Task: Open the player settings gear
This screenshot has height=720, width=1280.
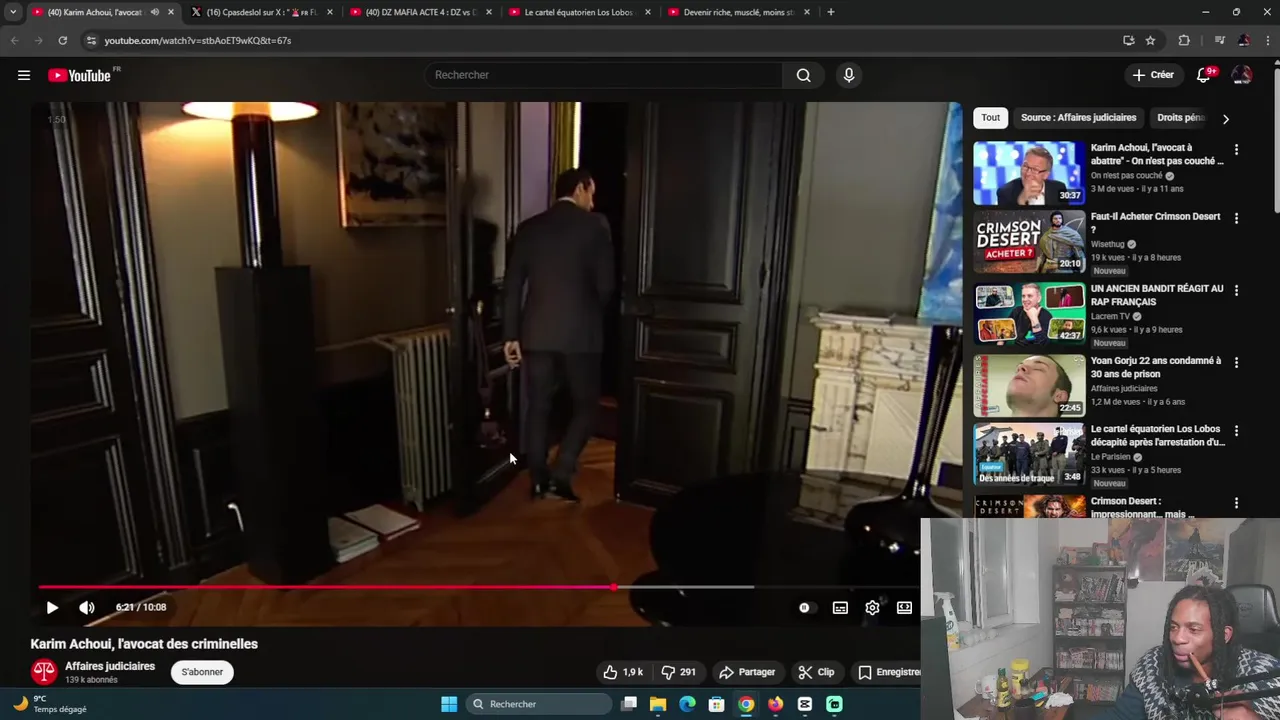Action: click(872, 607)
